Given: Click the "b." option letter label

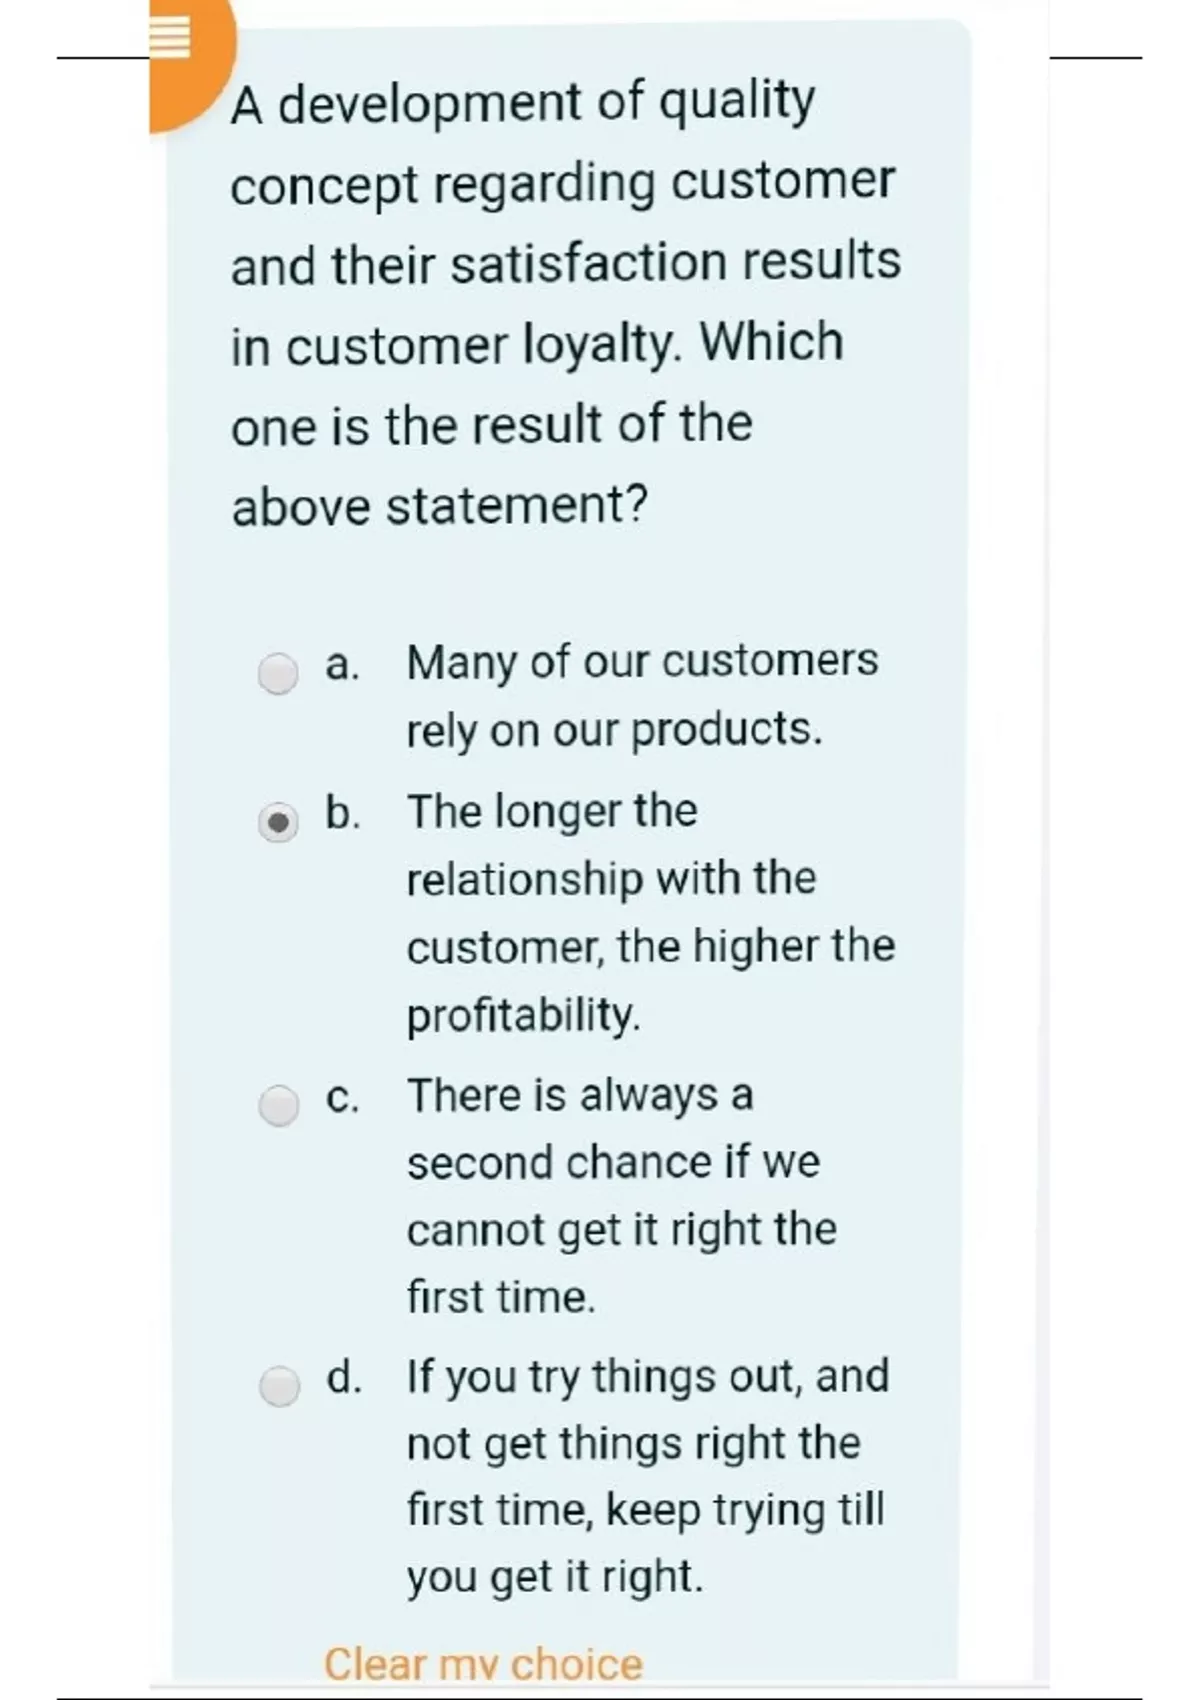Looking at the screenshot, I should click(342, 812).
